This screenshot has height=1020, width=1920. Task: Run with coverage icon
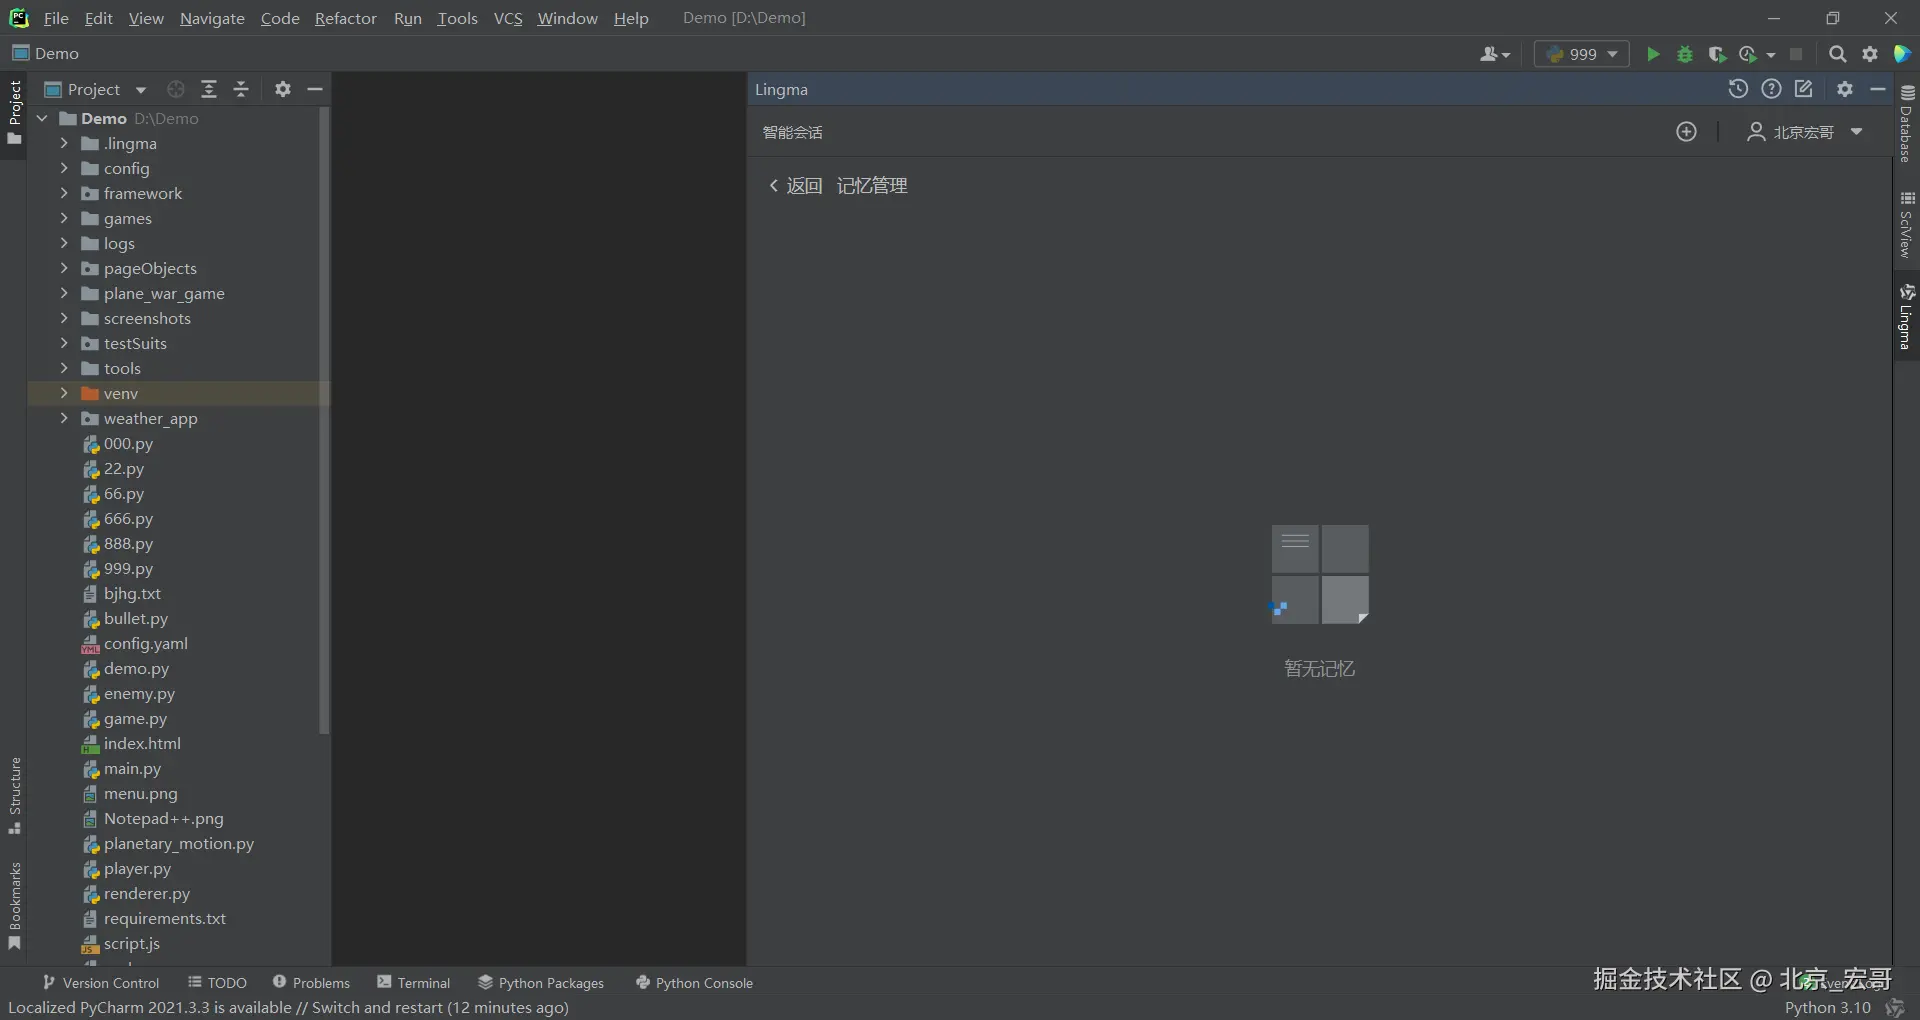pos(1717,54)
